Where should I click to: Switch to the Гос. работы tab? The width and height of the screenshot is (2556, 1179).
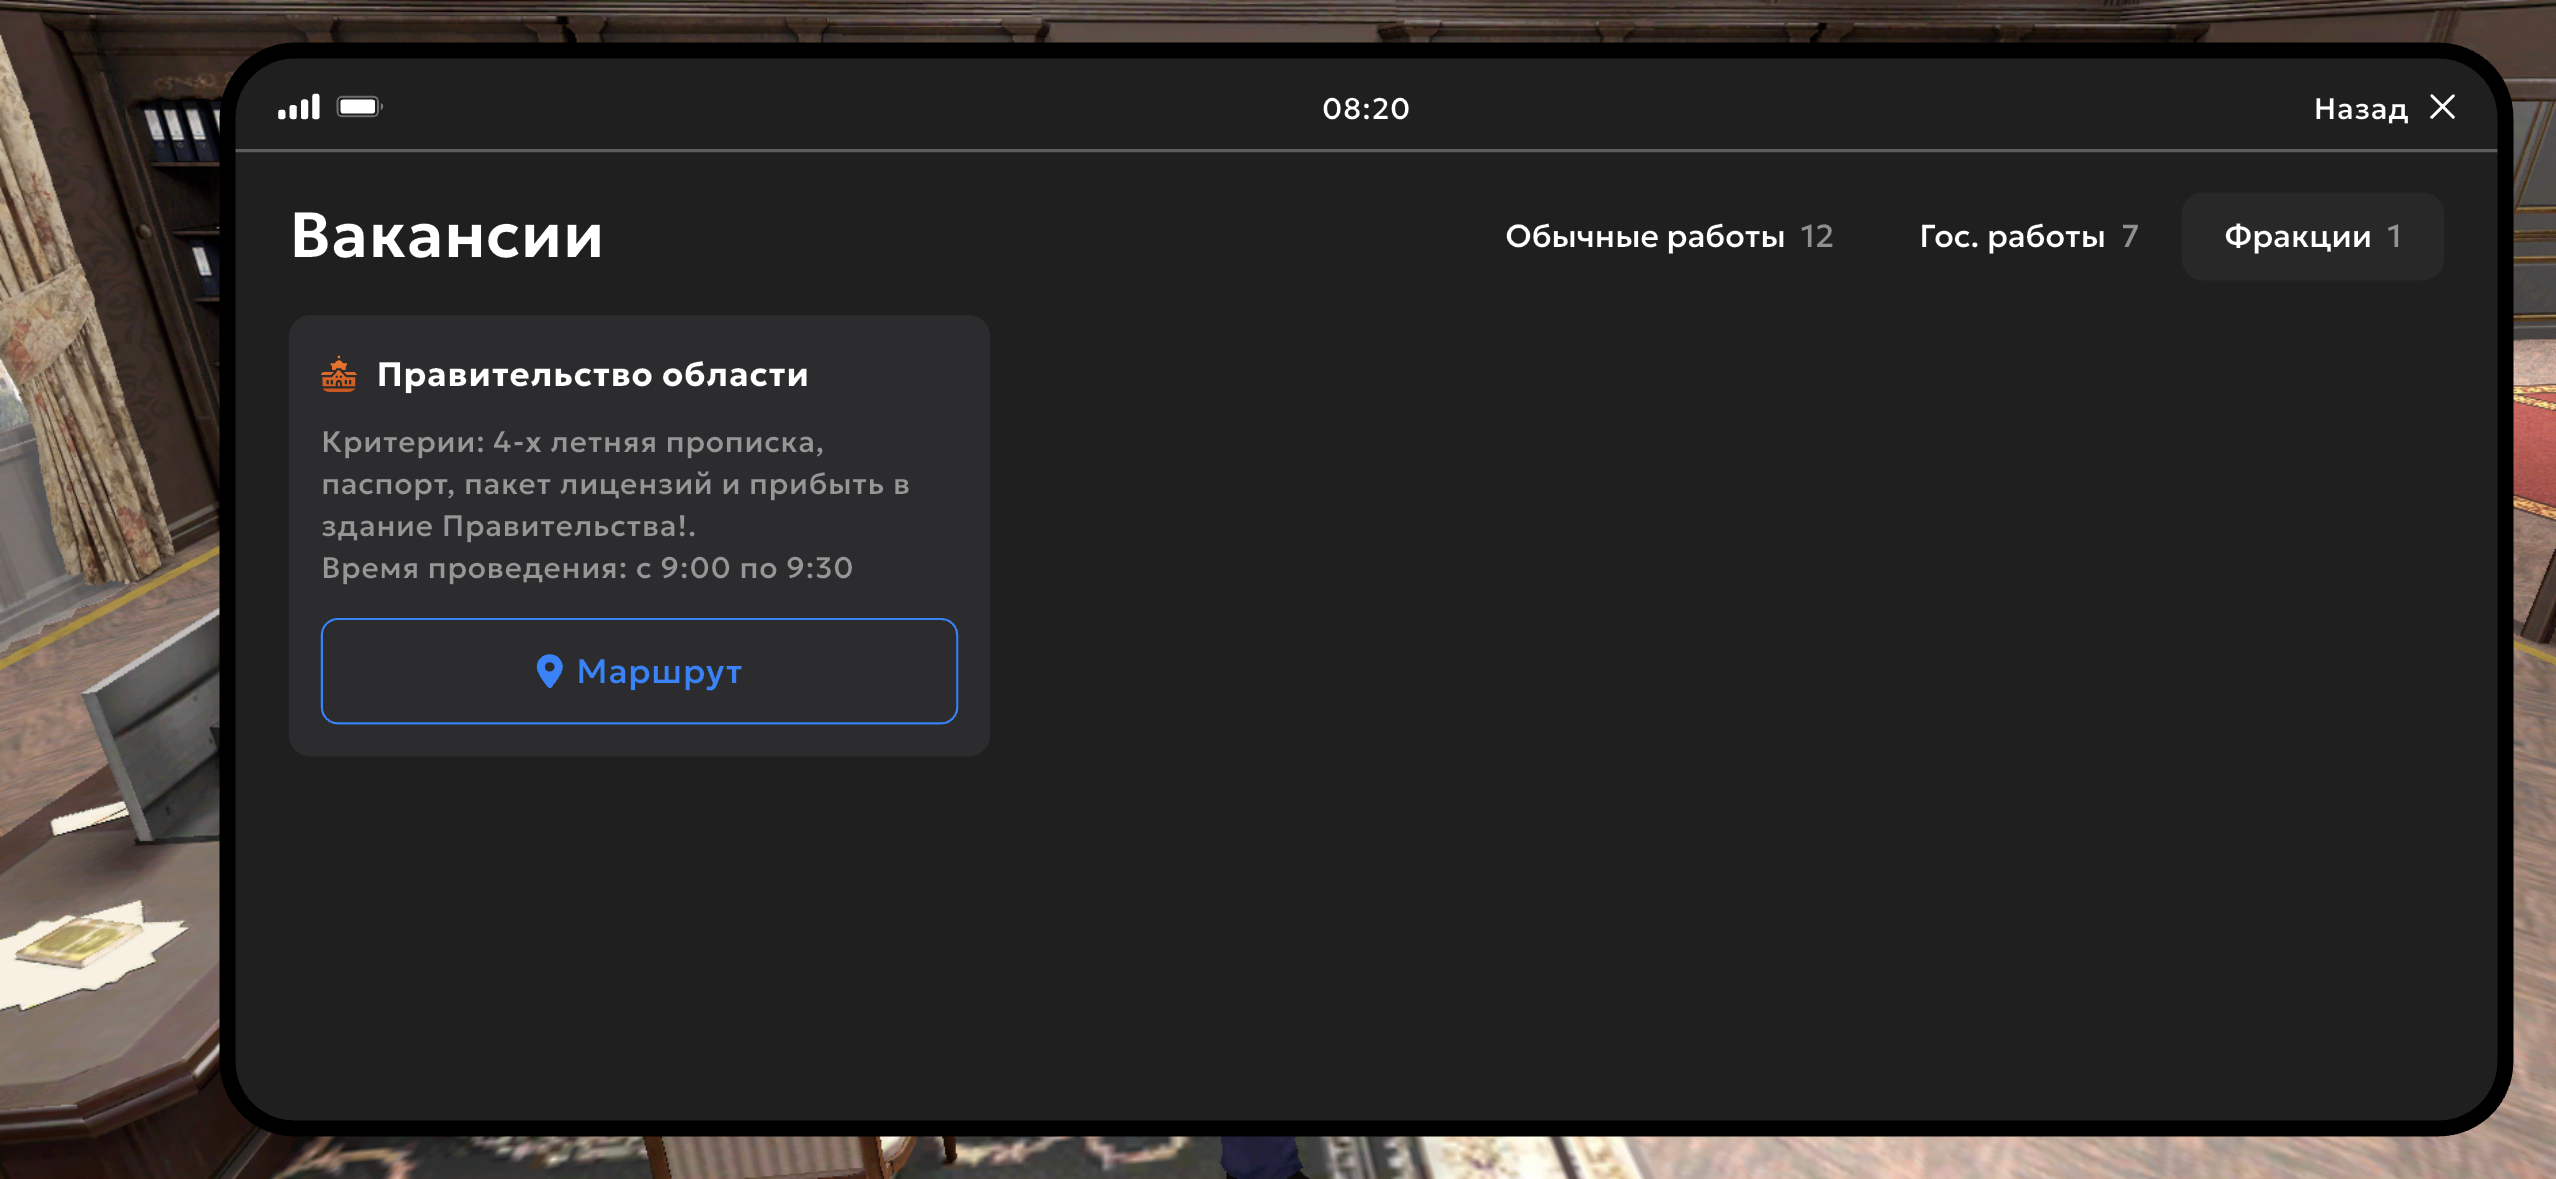coord(2011,237)
